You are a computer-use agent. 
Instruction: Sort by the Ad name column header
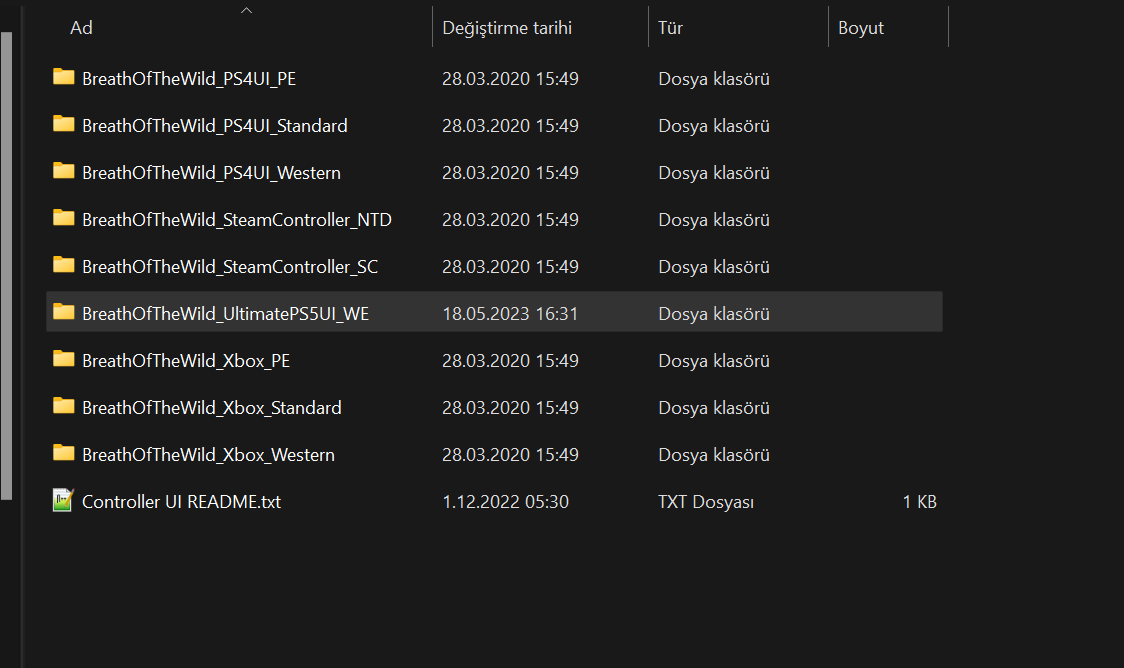82,28
